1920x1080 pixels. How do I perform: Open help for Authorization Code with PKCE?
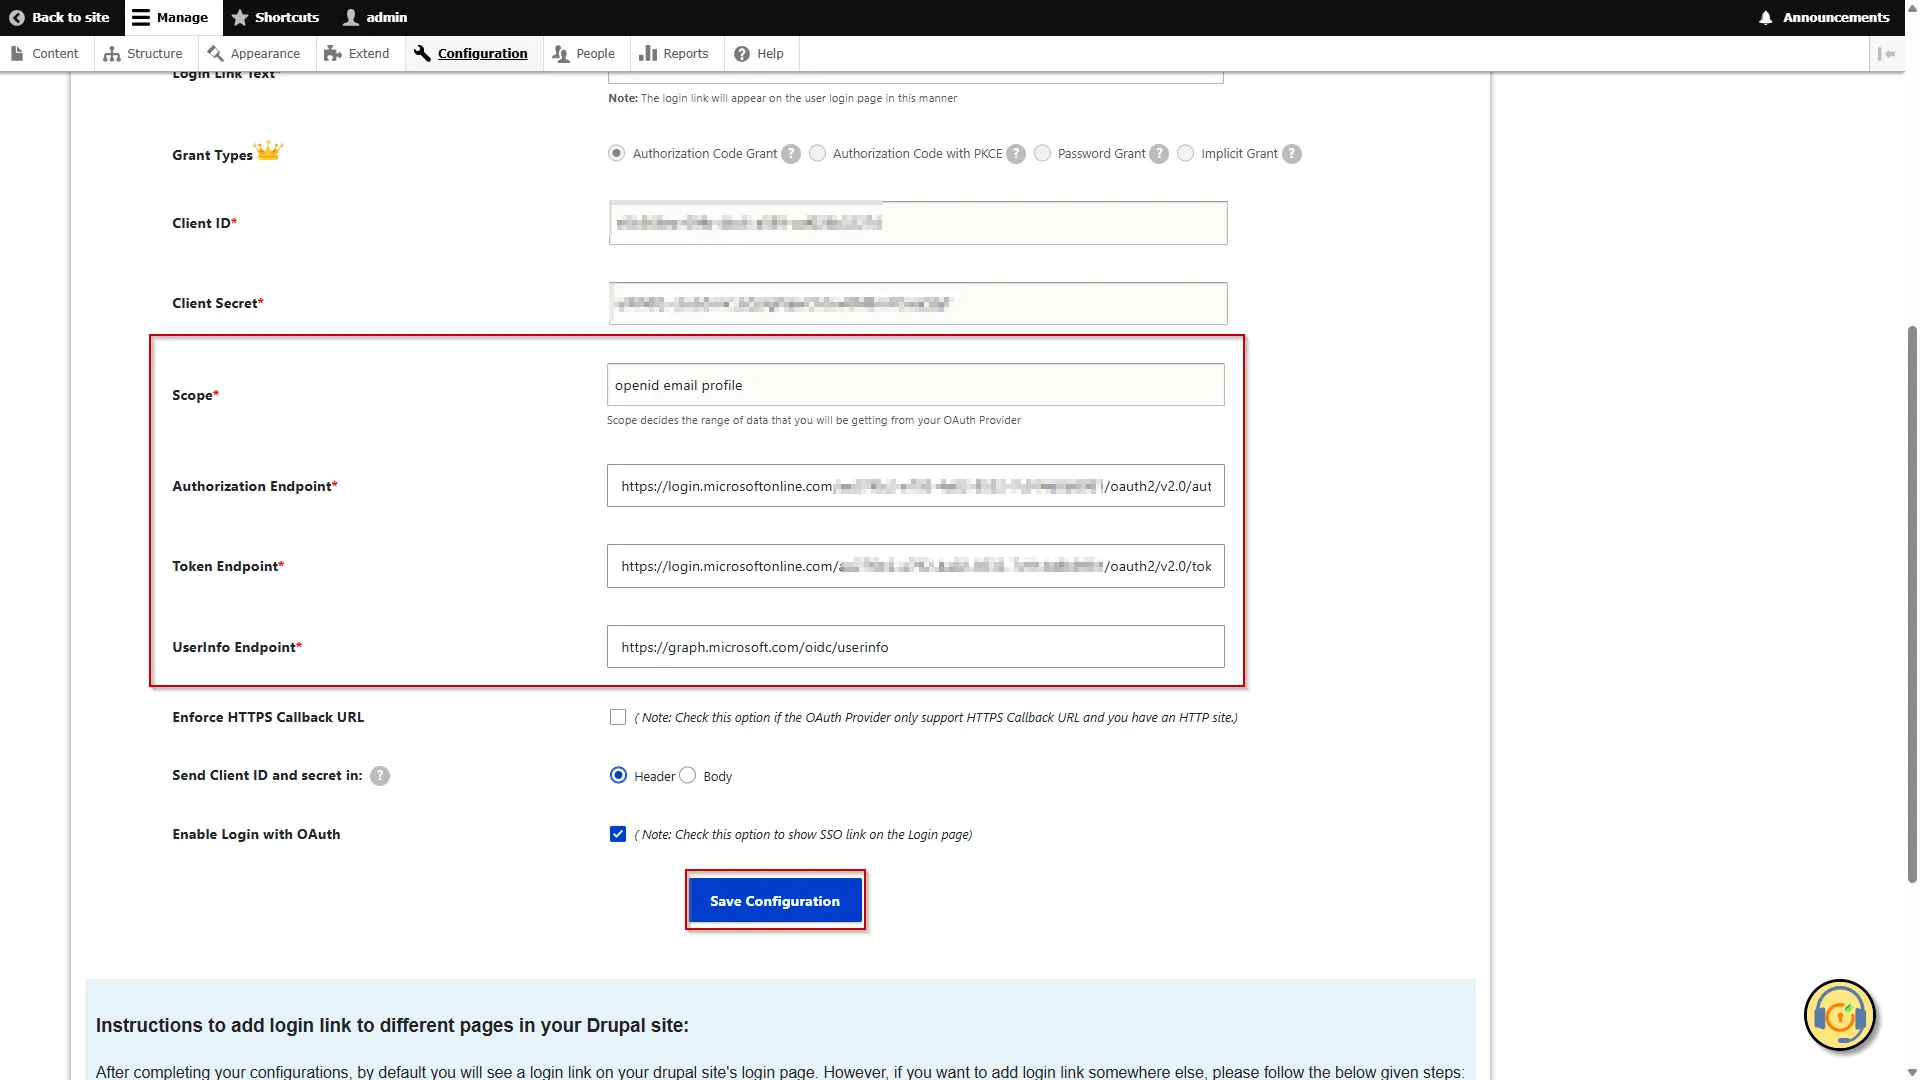[1016, 154]
